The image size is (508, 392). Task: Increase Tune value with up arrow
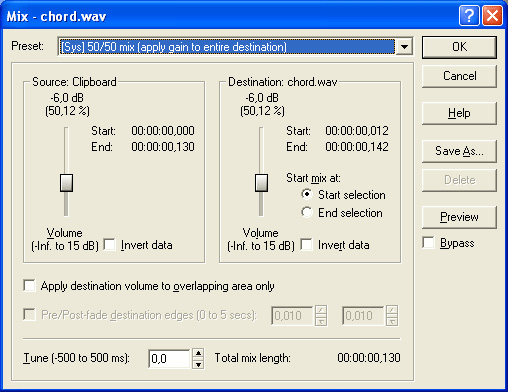[x=198, y=353]
